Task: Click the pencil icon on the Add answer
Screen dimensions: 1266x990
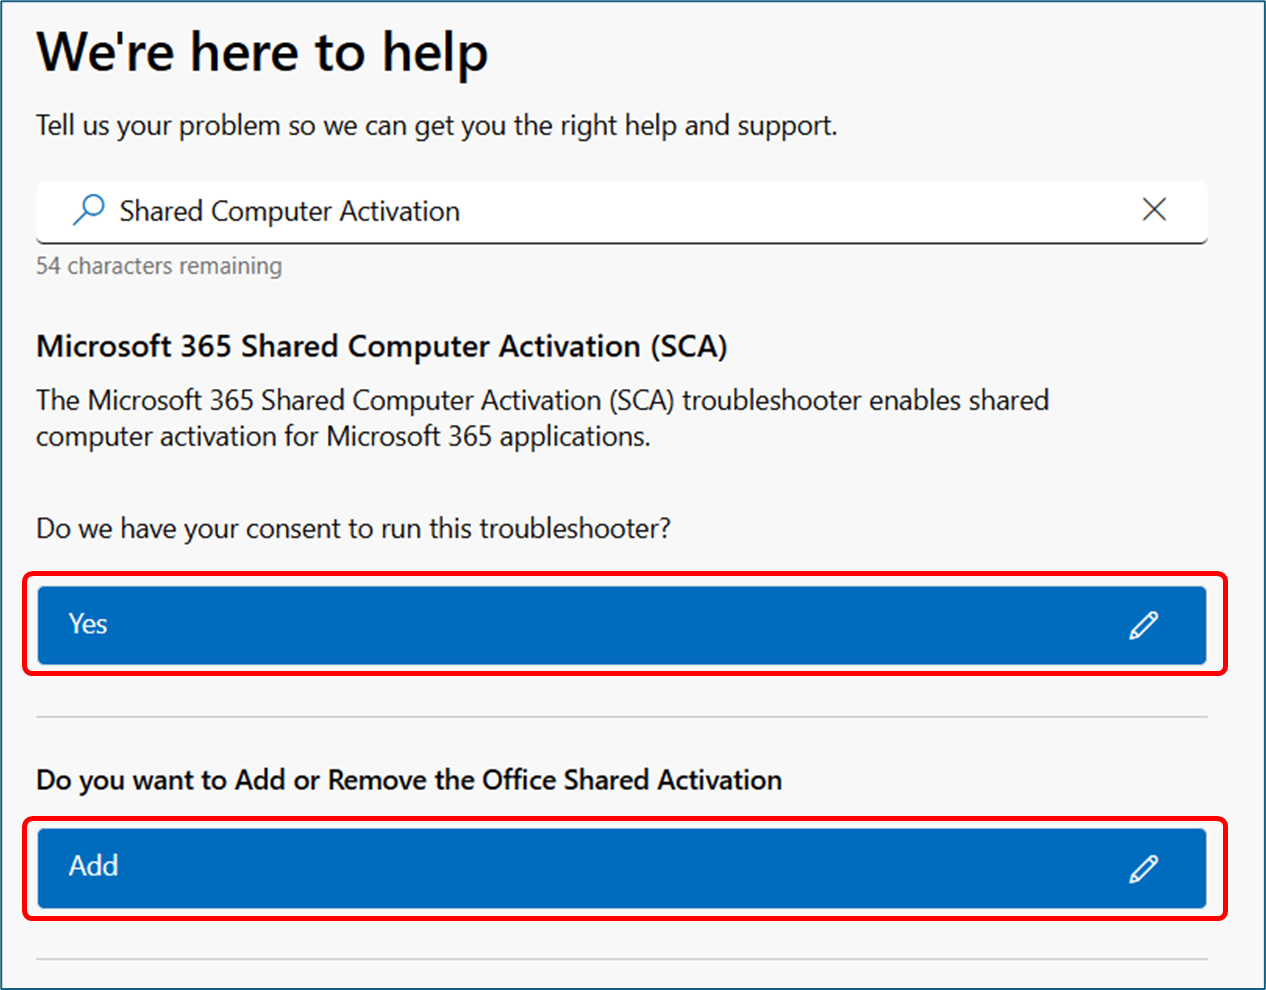Action: [x=1144, y=868]
